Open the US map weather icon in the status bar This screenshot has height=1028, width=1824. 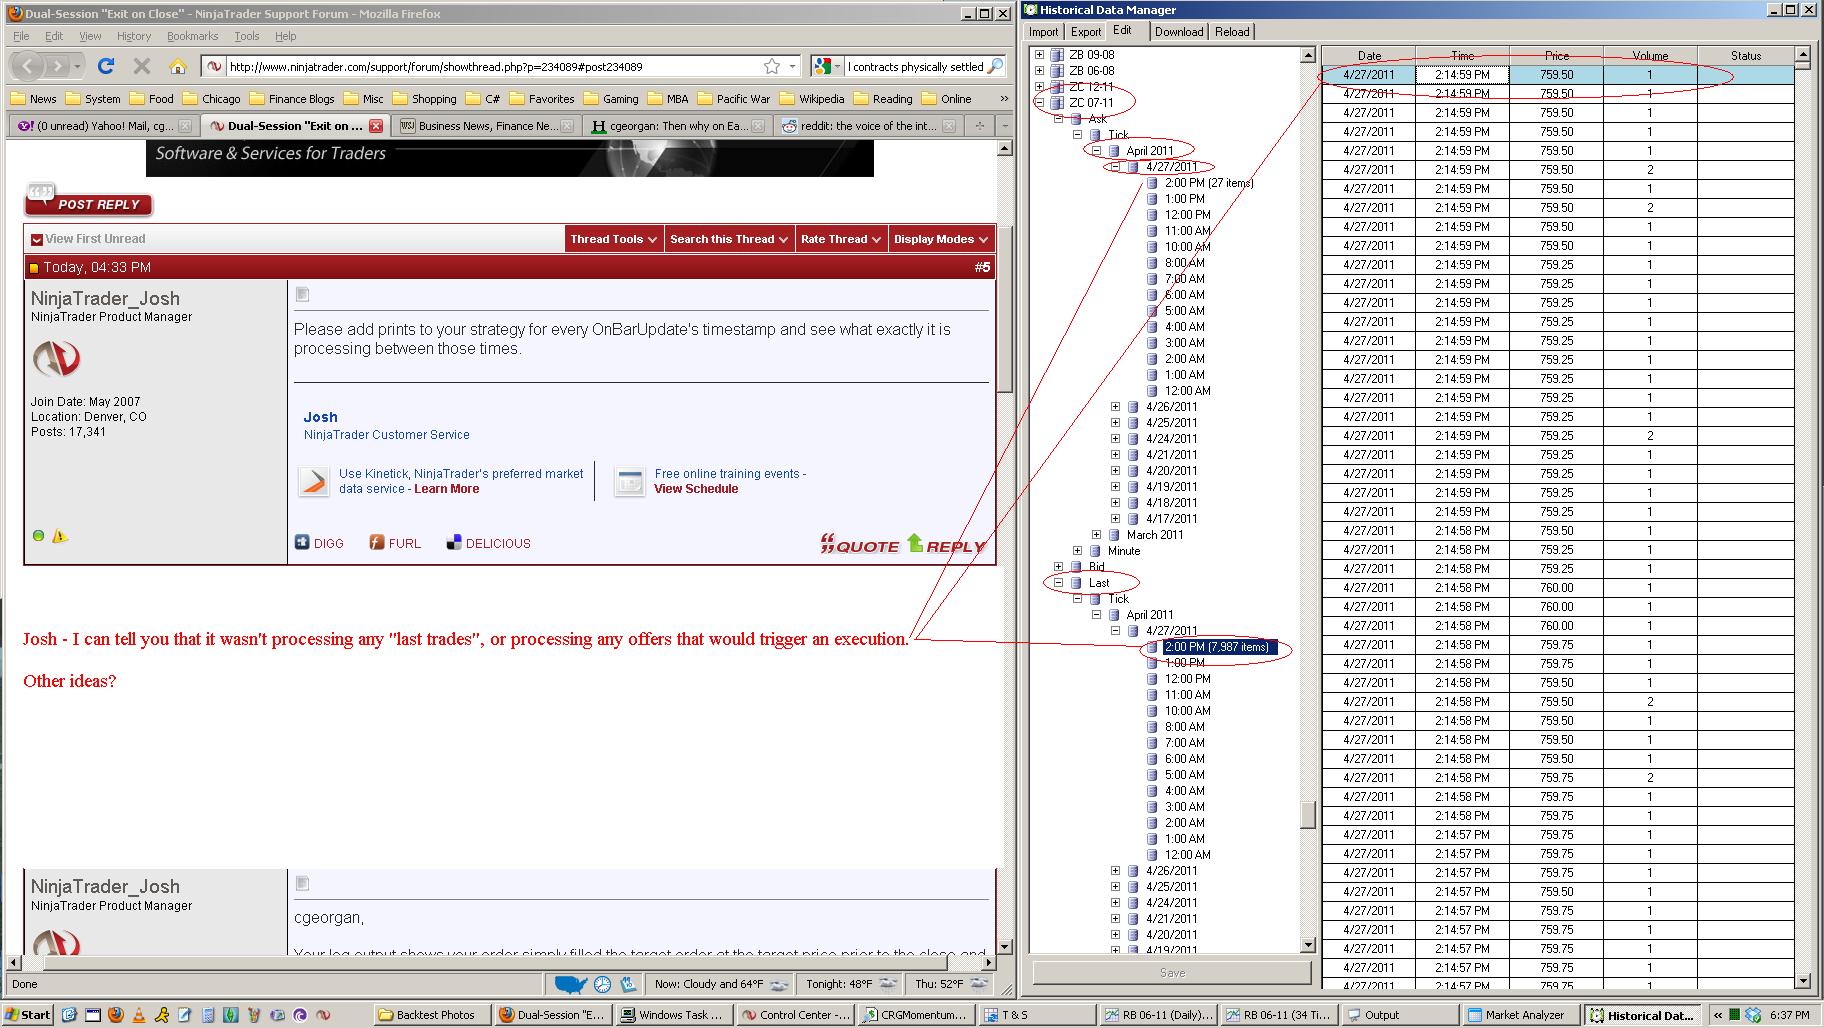(570, 984)
